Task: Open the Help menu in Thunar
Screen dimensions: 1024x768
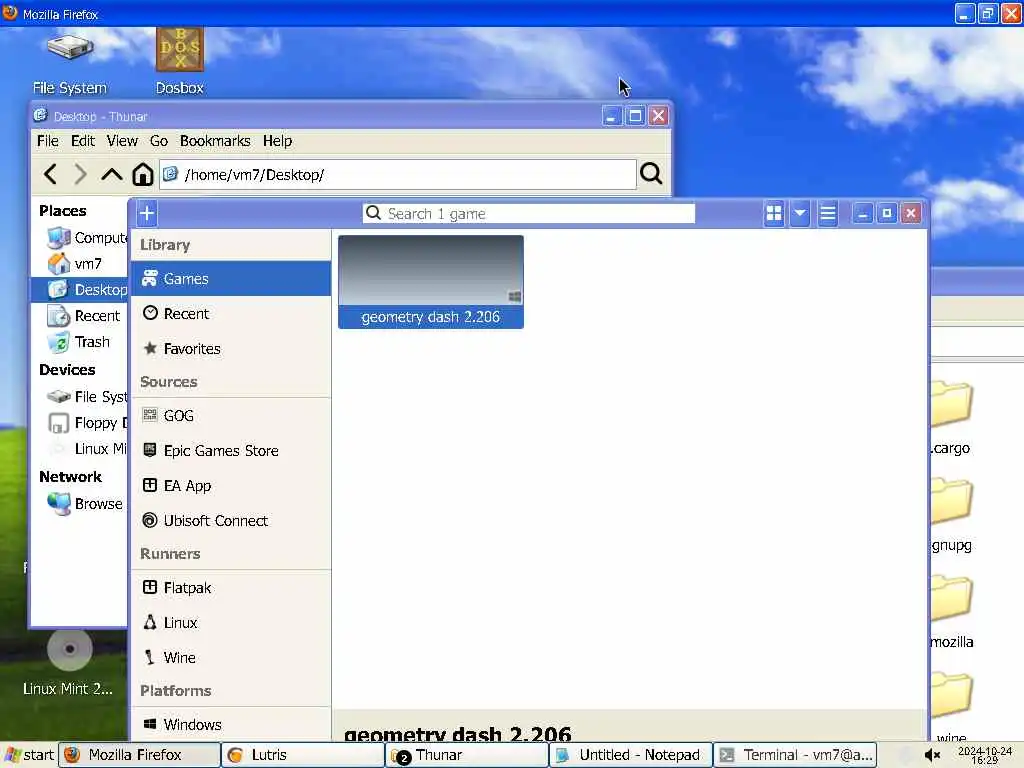Action: click(x=278, y=141)
